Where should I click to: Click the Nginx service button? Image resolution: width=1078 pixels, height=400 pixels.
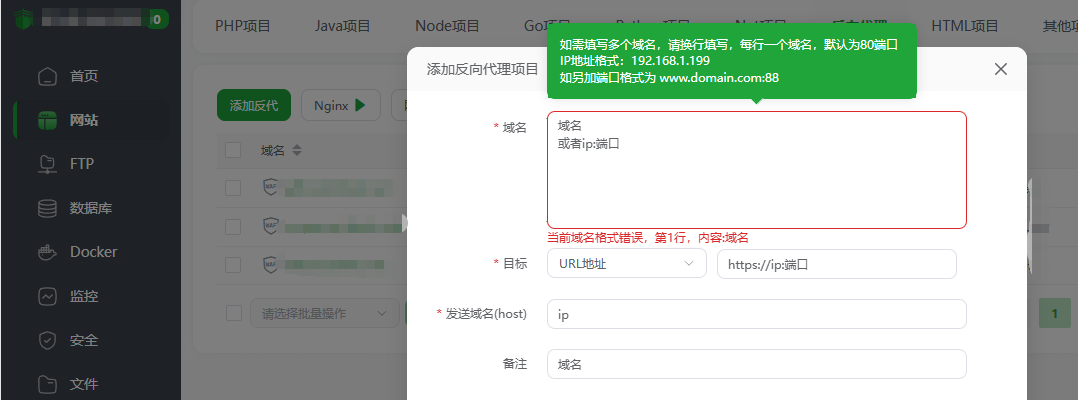click(x=340, y=106)
